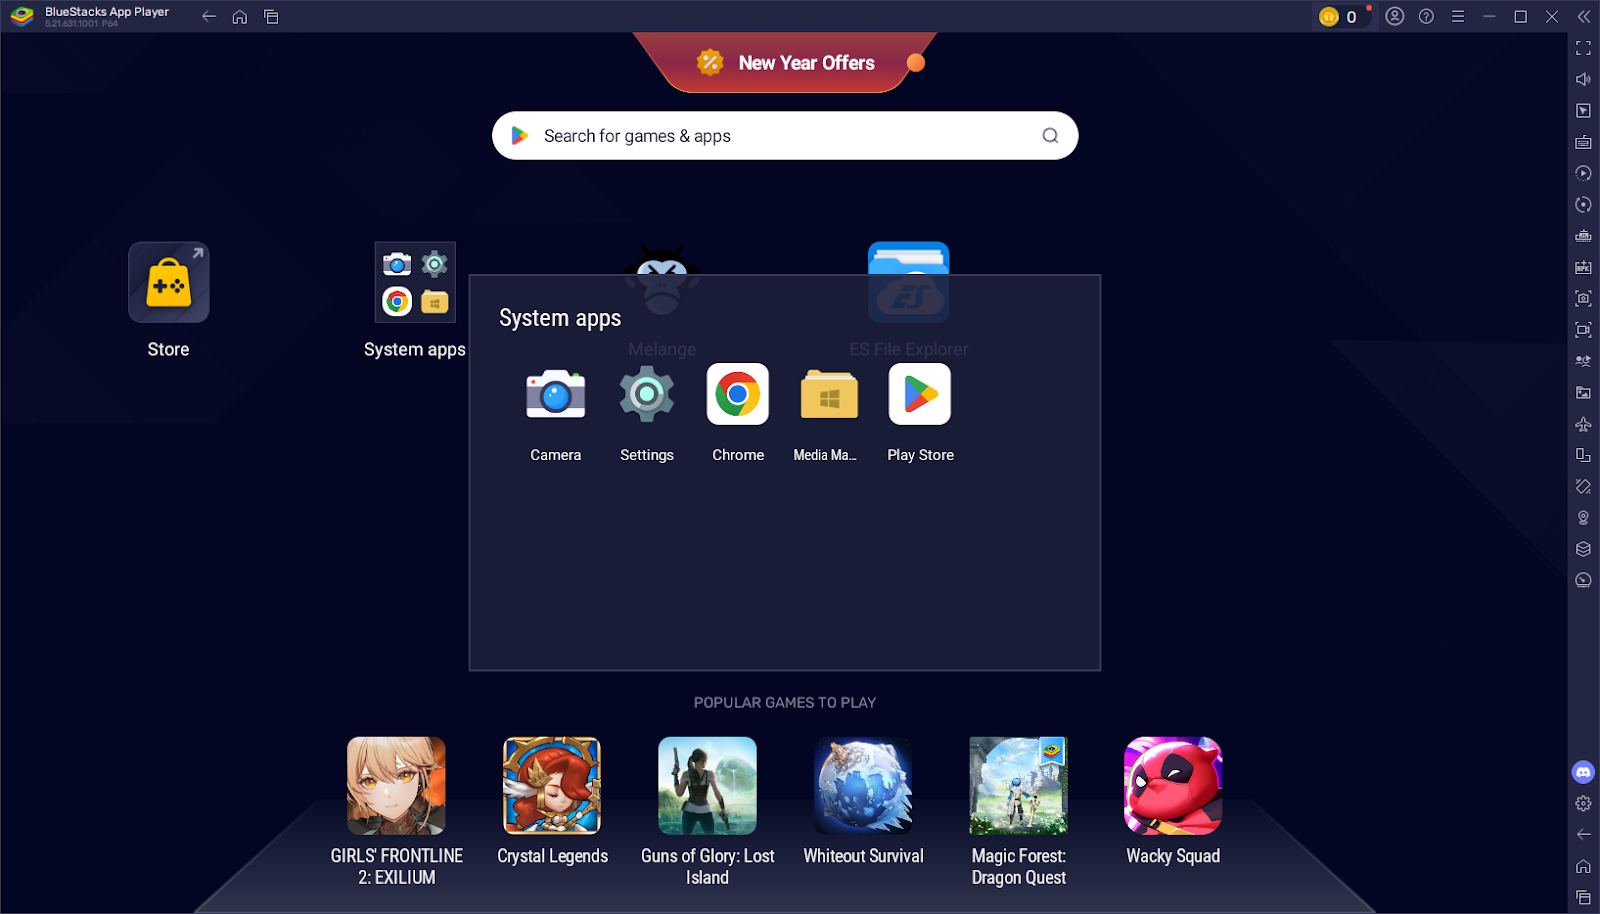Open Discord from the sidebar
This screenshot has height=914, width=1600.
point(1583,772)
